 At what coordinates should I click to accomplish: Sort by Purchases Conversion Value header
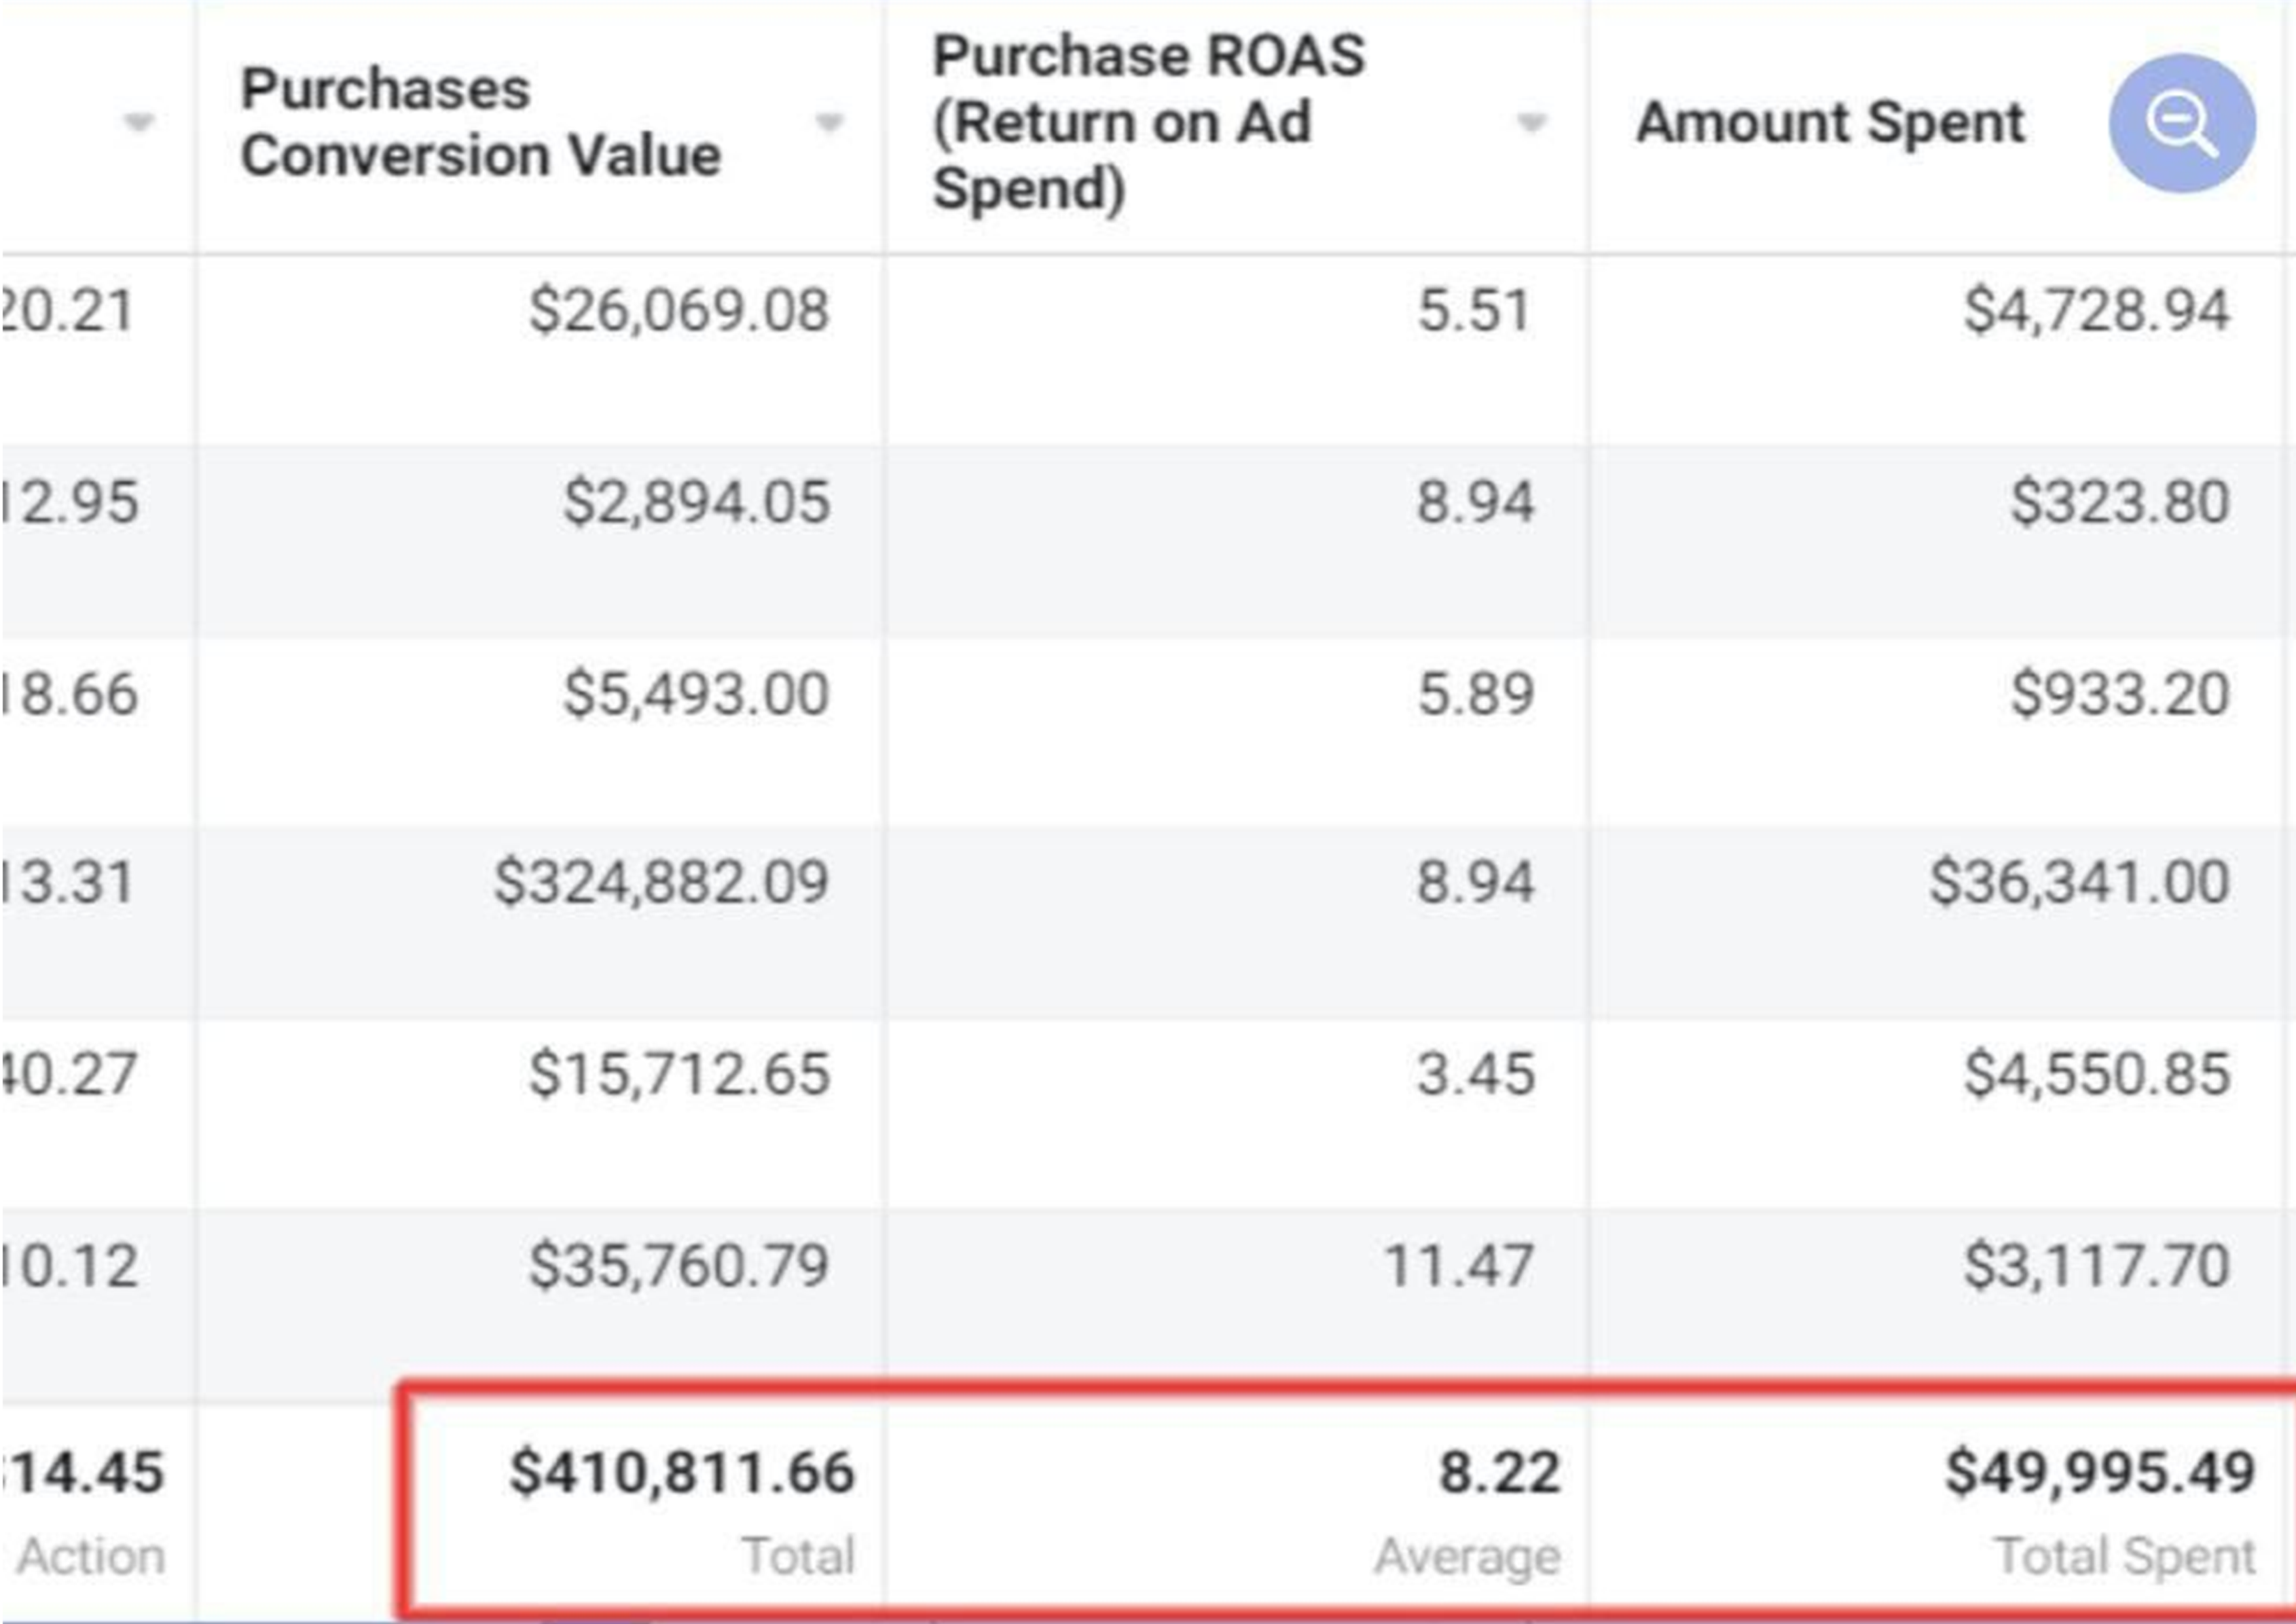480,122
